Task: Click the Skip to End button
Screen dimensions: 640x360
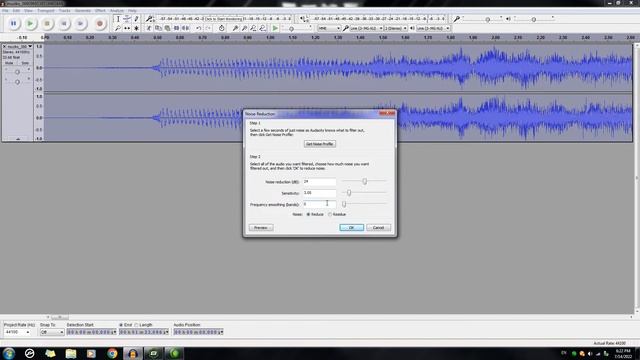Action: pos(80,24)
